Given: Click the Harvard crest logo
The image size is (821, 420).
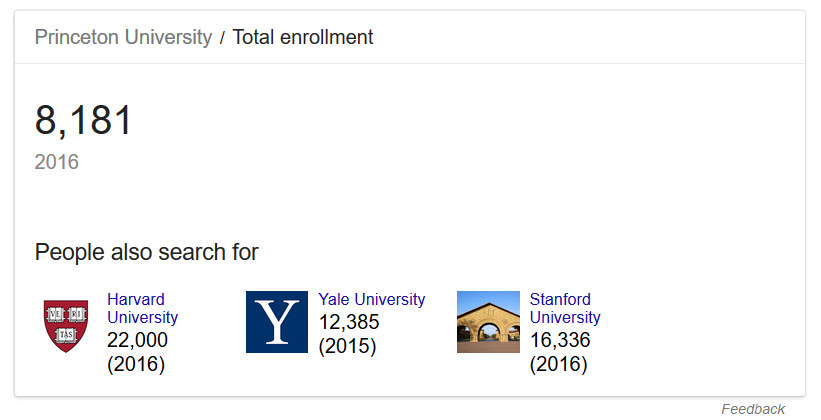Looking at the screenshot, I should (x=65, y=324).
